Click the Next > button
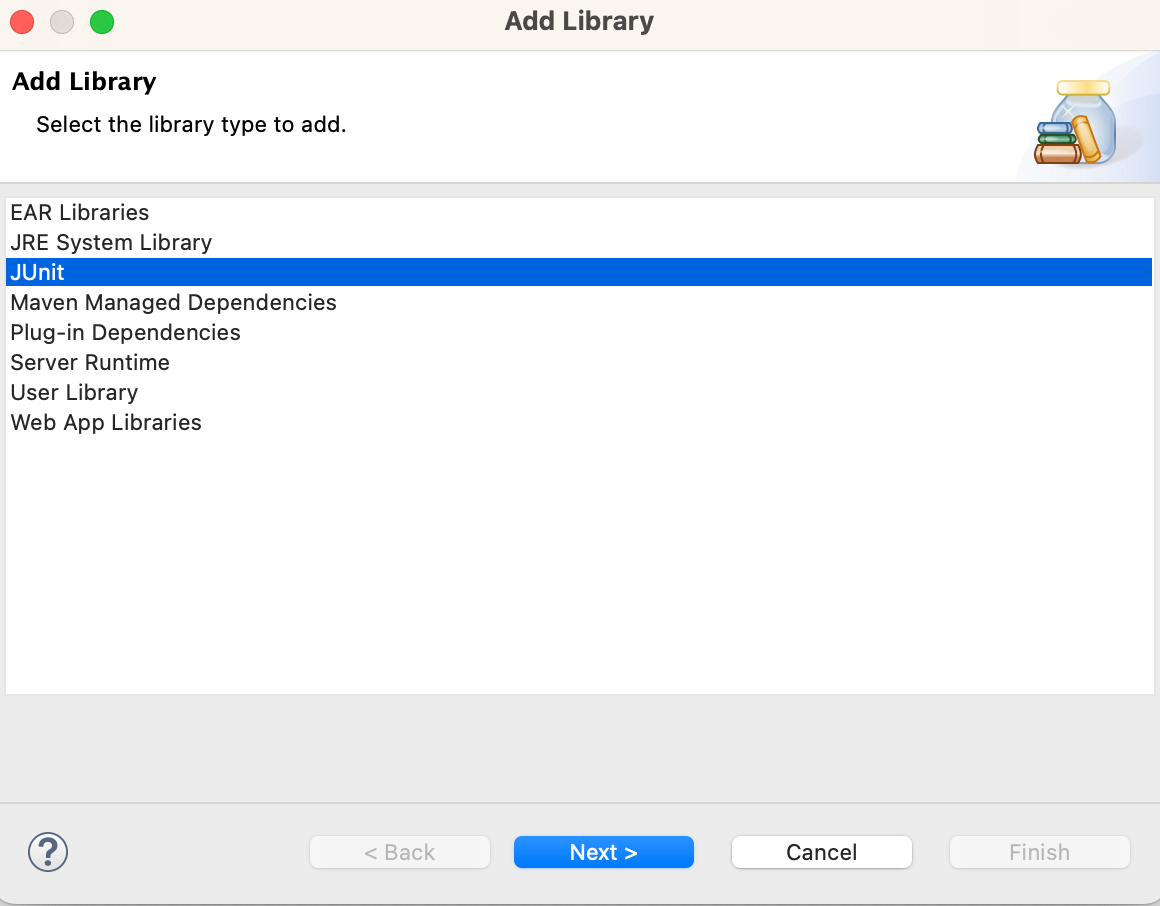1160x906 pixels. click(x=604, y=852)
